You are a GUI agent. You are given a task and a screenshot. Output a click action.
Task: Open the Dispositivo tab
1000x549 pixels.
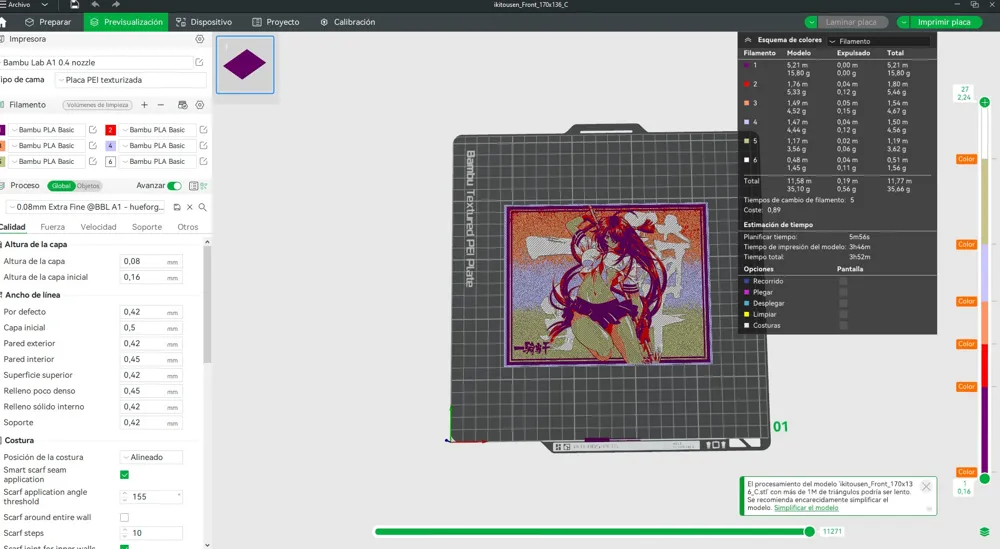(x=204, y=22)
